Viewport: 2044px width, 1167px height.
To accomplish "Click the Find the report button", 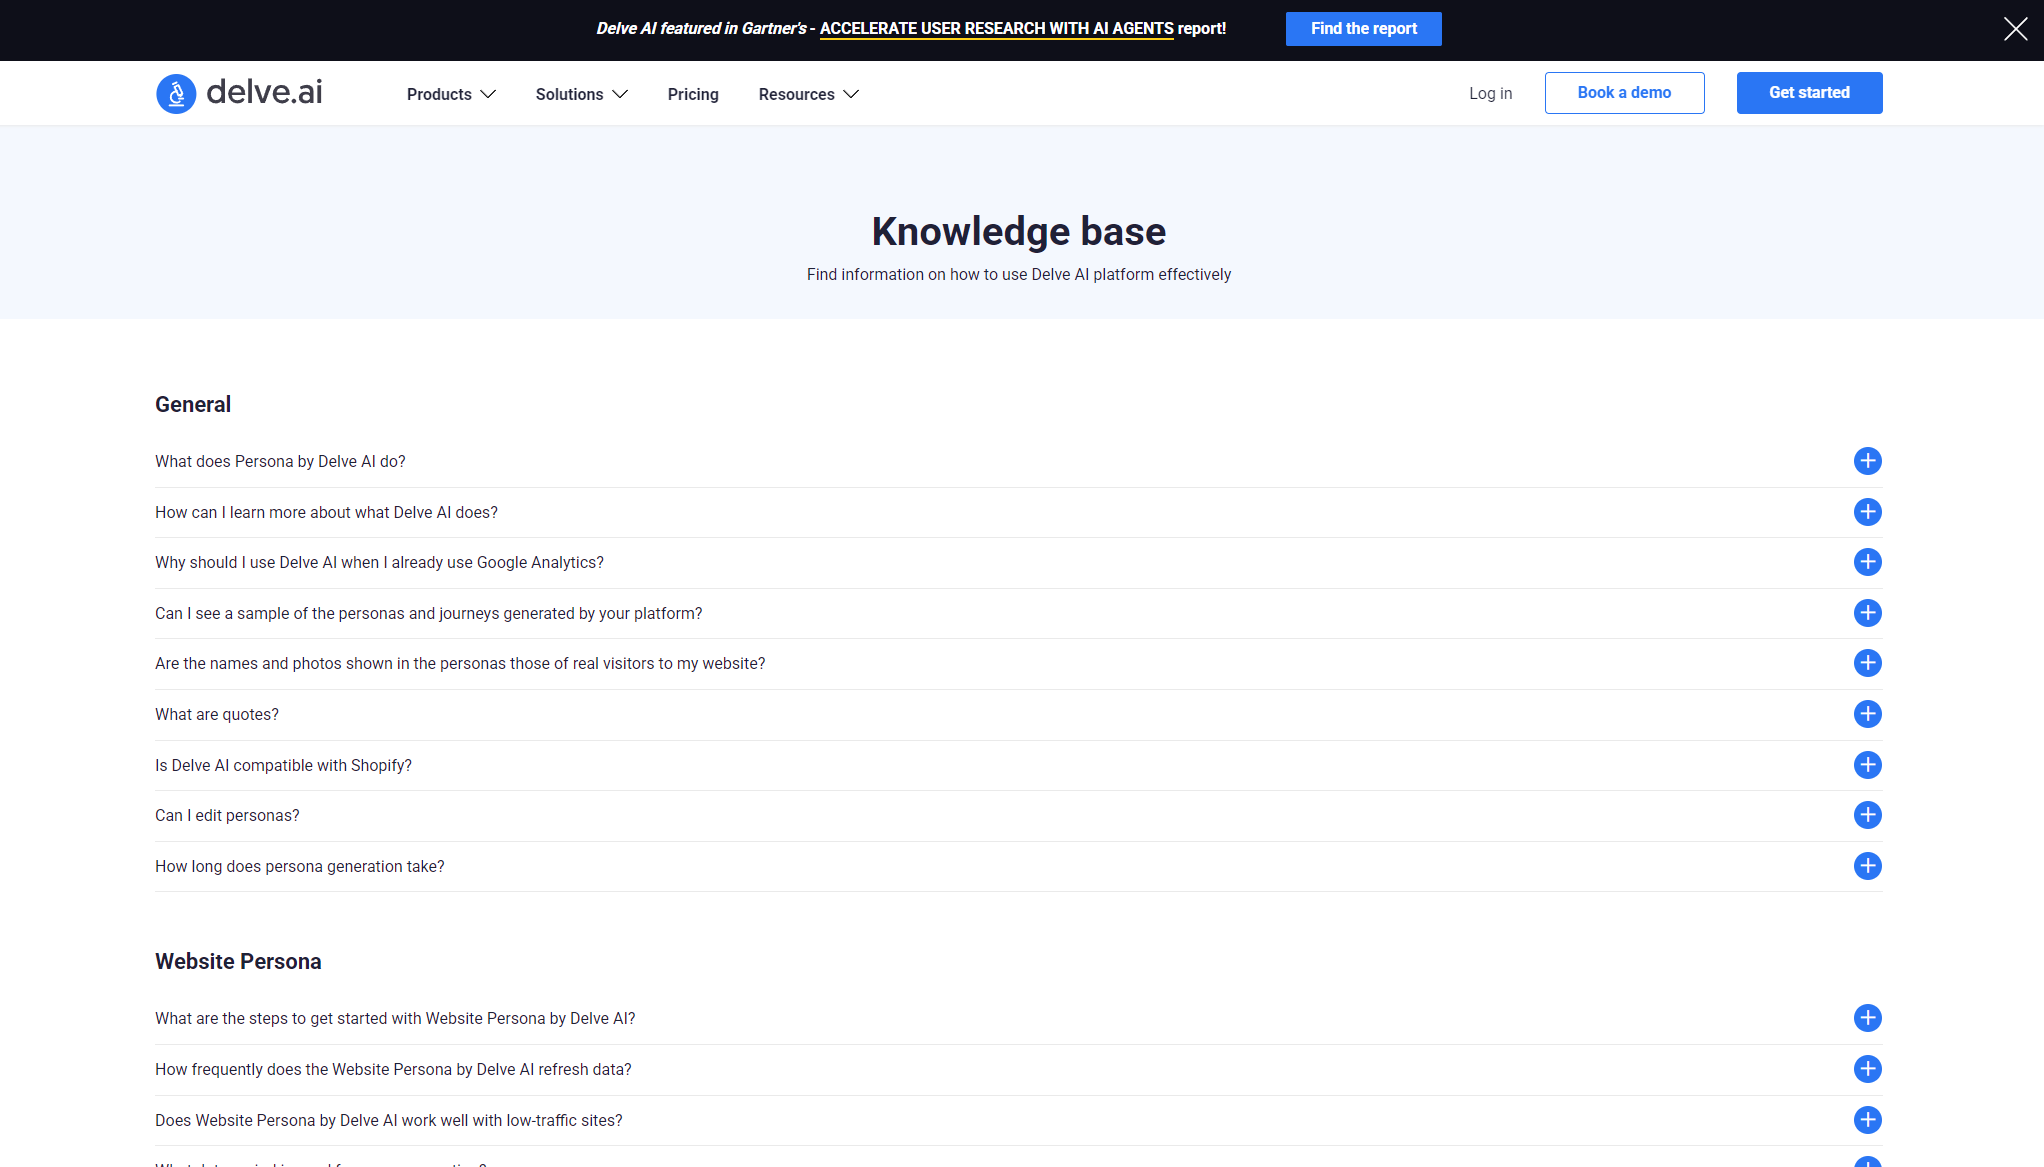I will 1363,29.
